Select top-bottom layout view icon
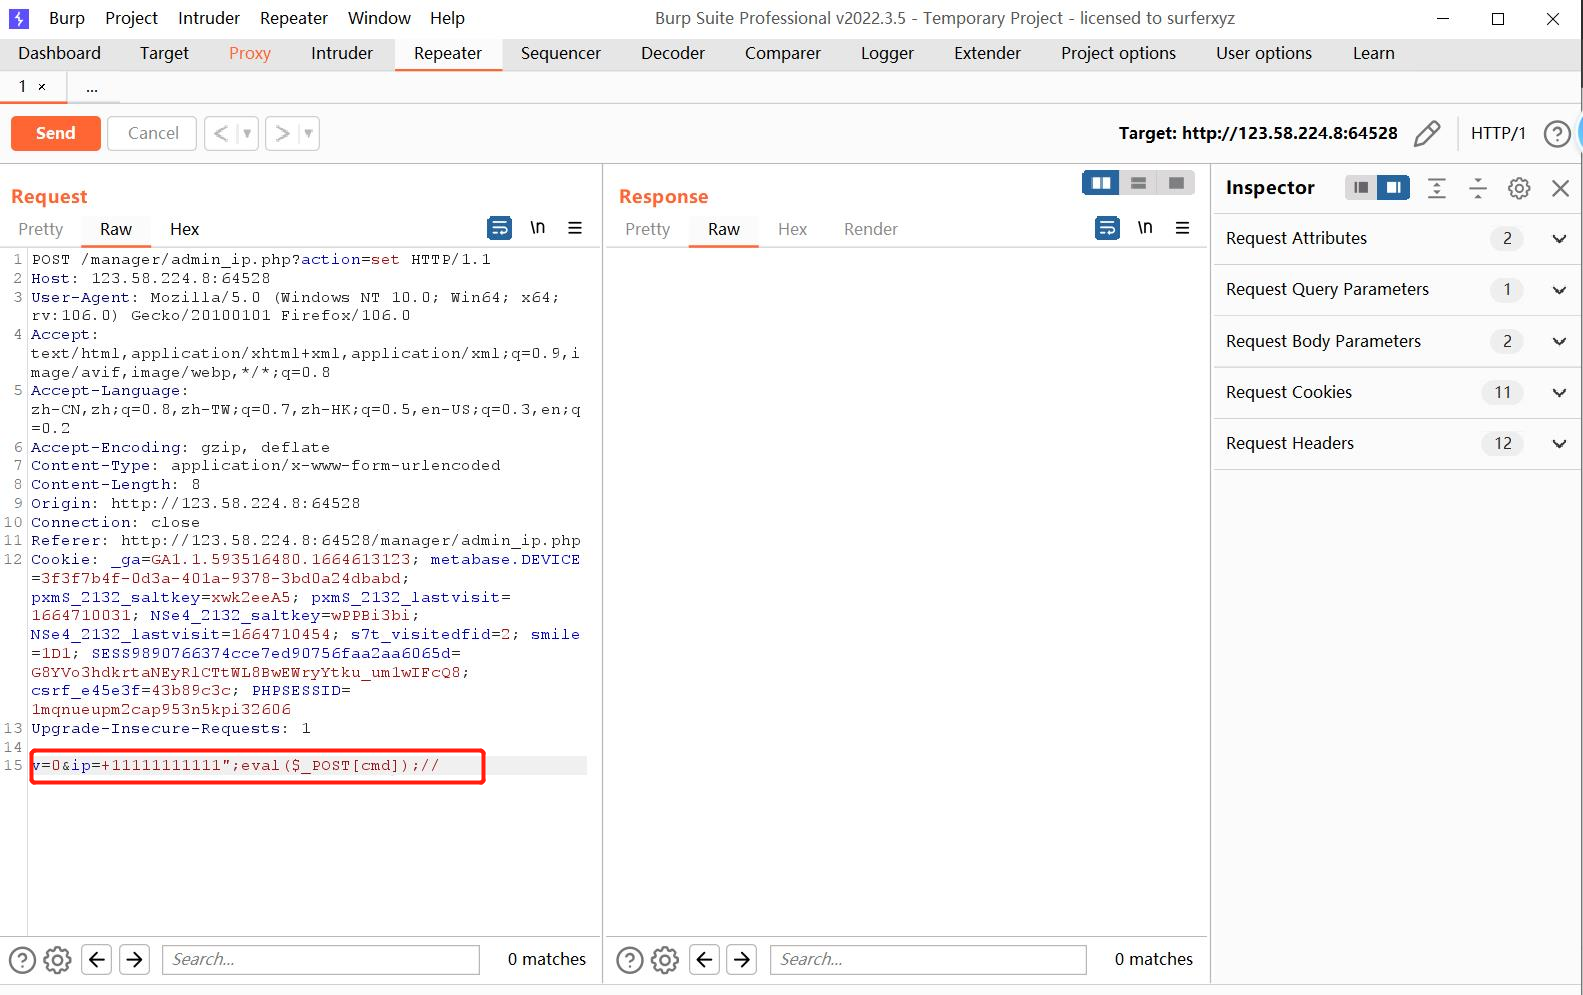1583x995 pixels. pos(1138,183)
